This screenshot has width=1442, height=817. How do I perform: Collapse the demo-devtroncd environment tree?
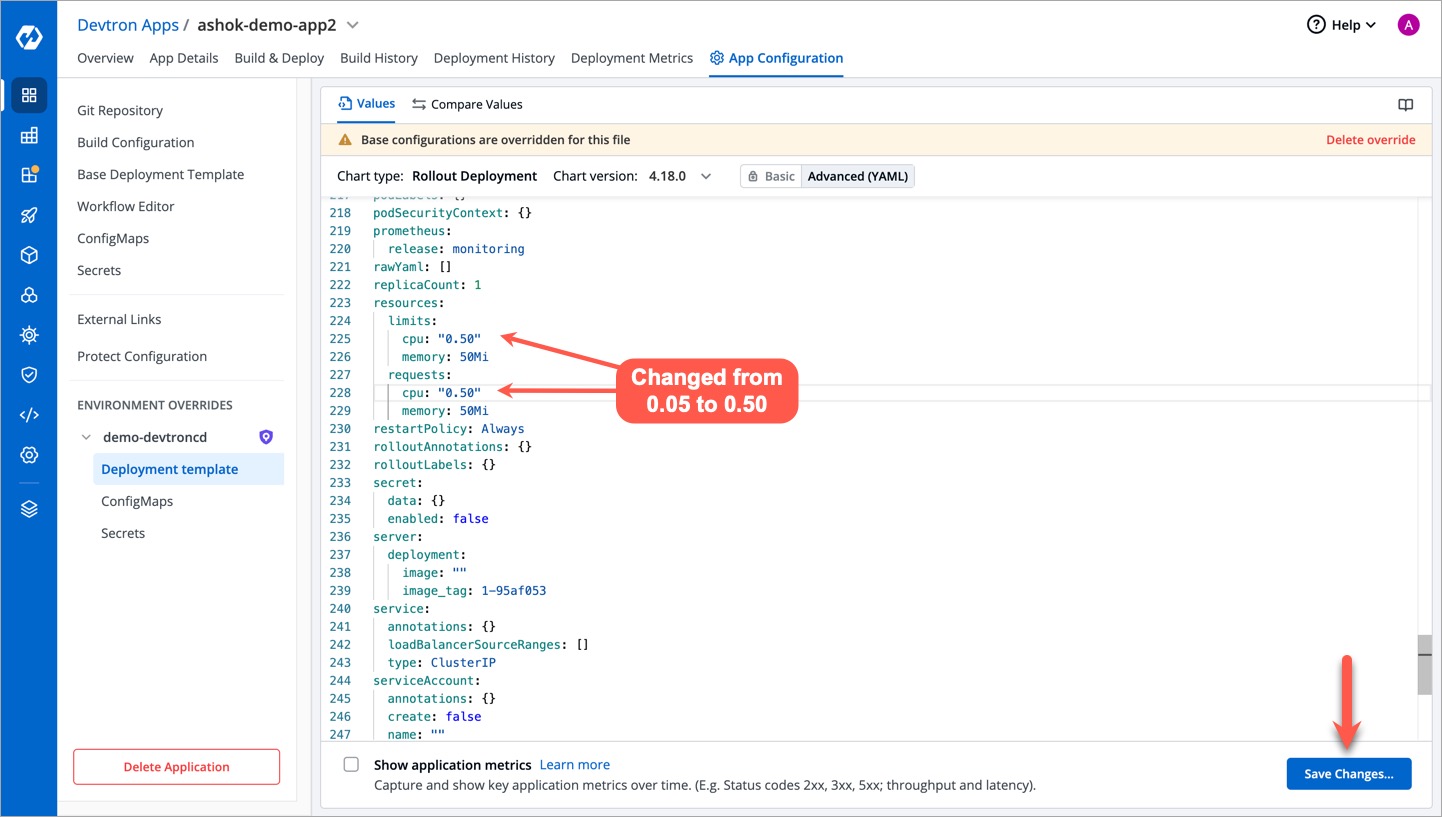tap(87, 437)
